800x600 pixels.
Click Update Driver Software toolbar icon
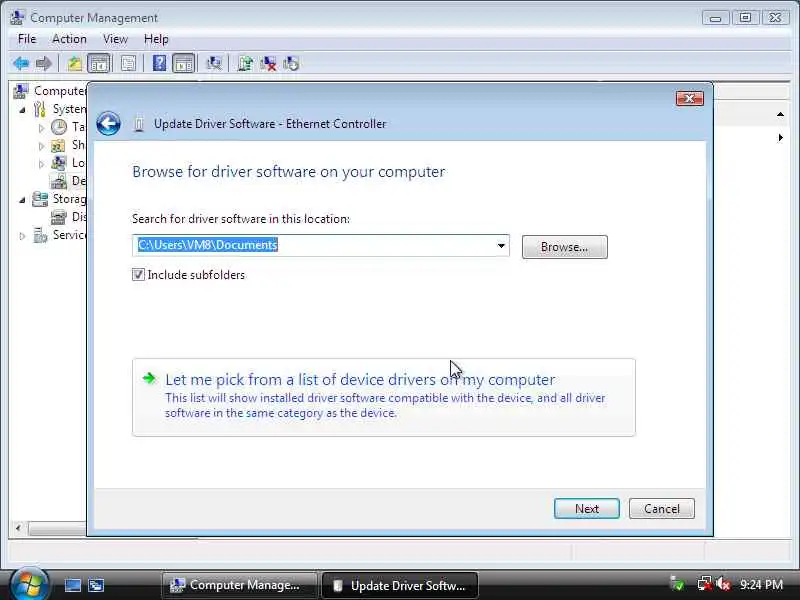click(x=245, y=64)
